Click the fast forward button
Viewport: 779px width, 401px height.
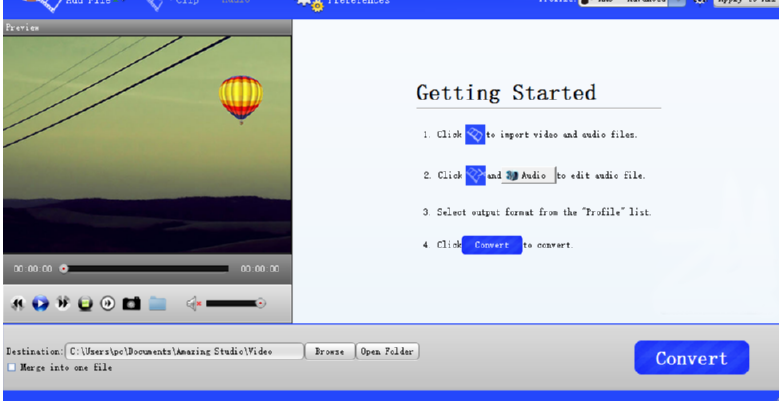click(x=63, y=303)
